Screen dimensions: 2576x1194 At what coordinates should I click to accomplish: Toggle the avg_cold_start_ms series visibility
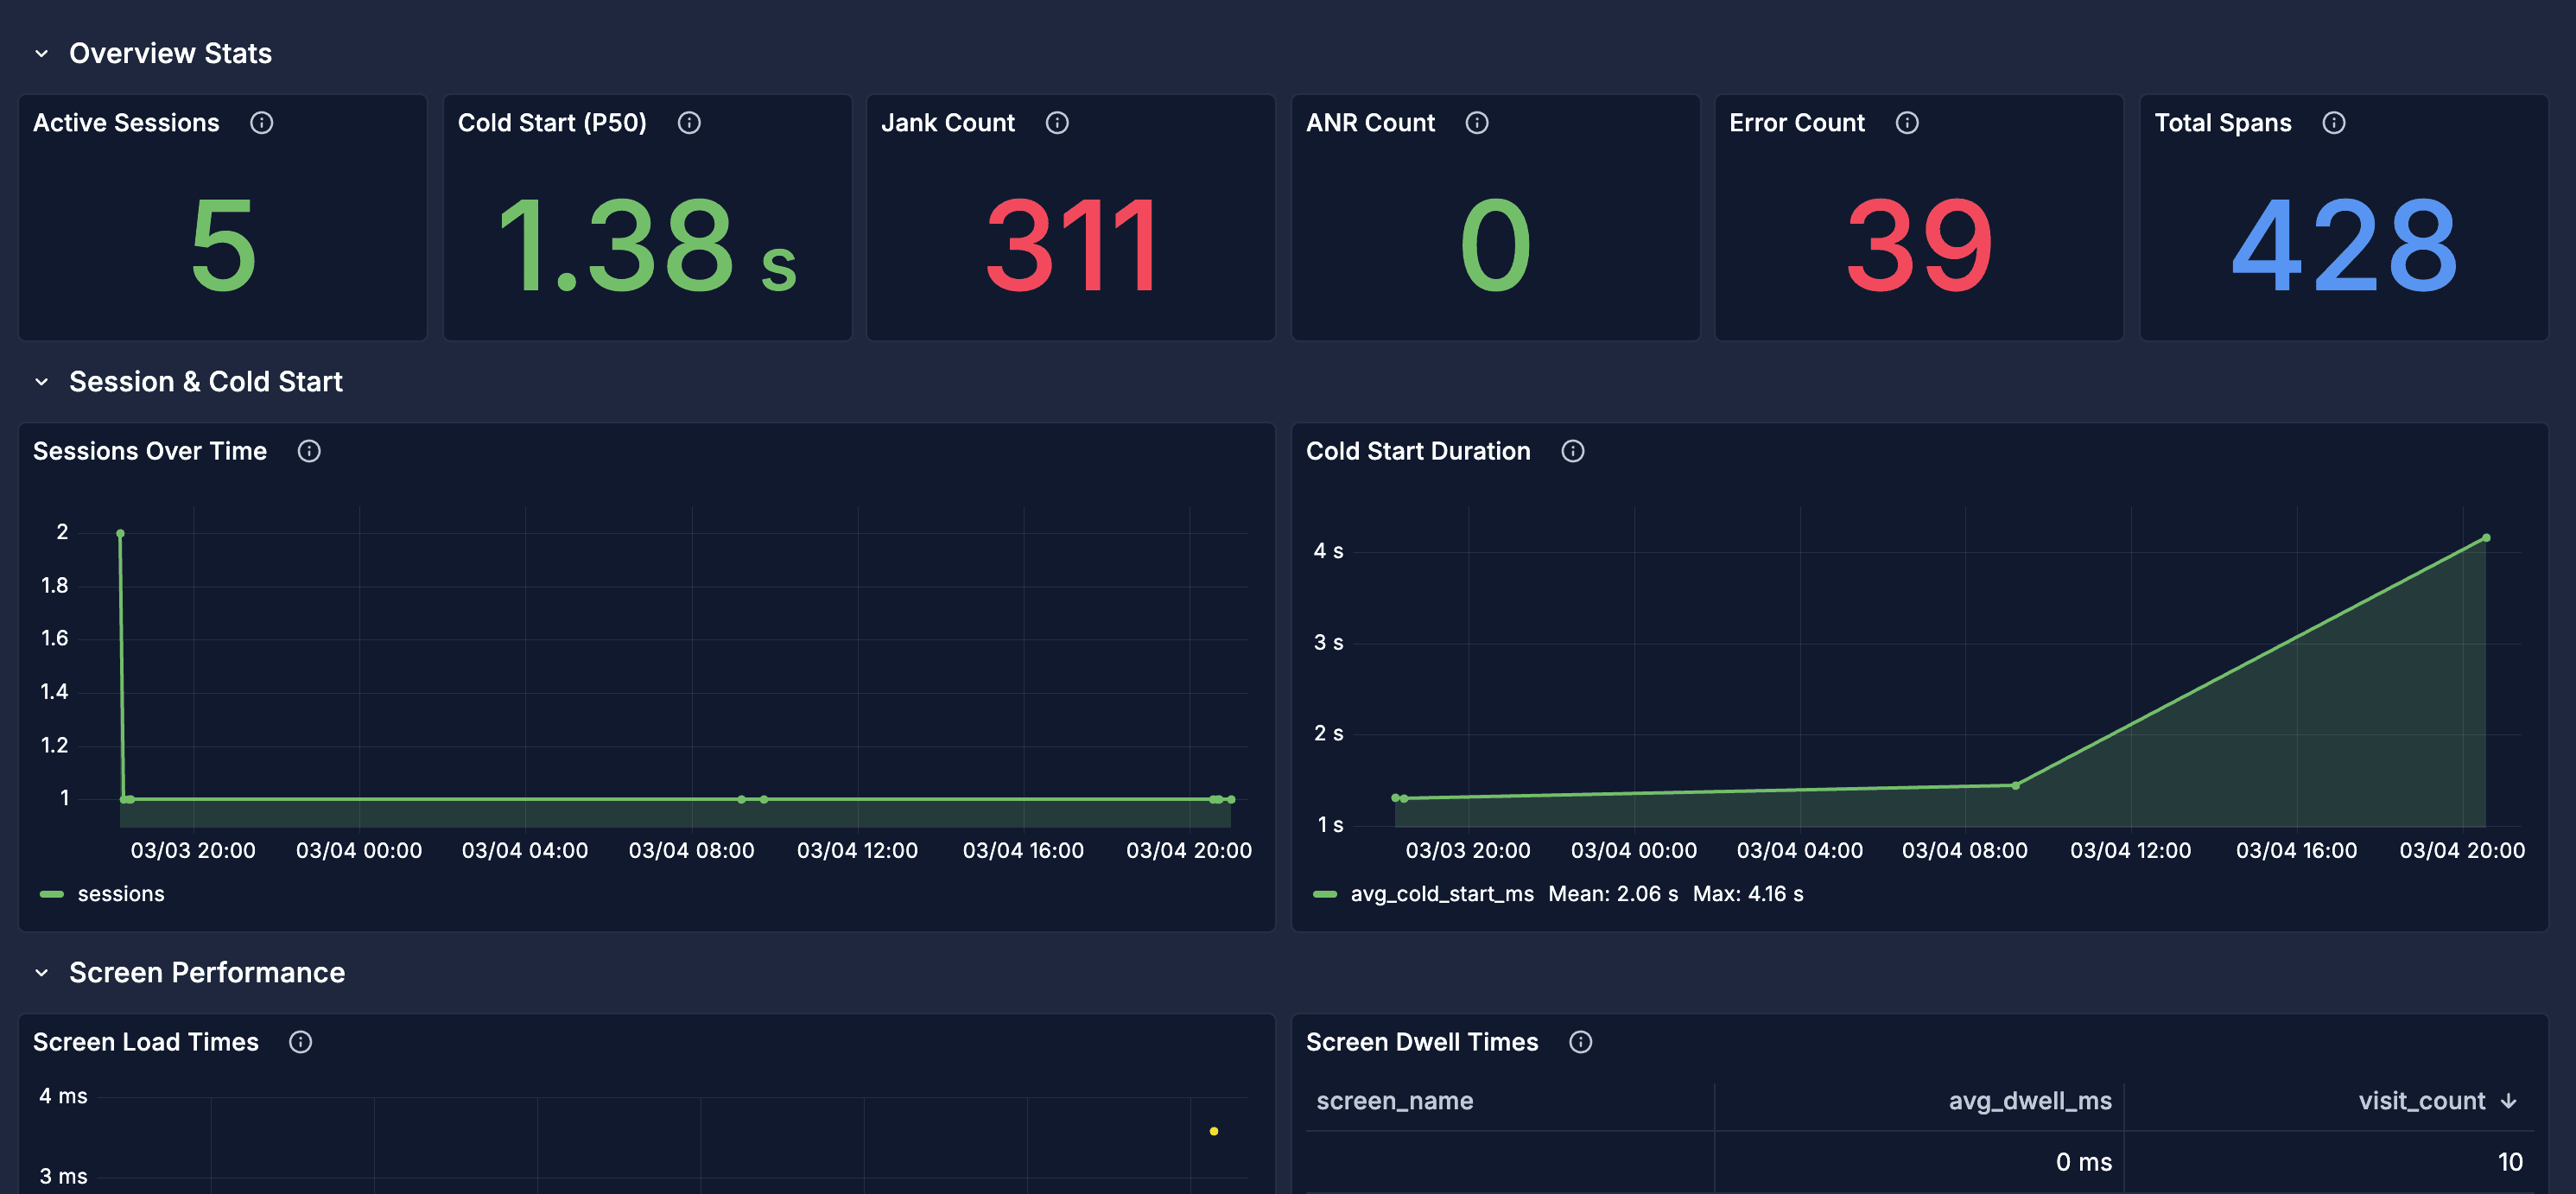click(x=1440, y=893)
